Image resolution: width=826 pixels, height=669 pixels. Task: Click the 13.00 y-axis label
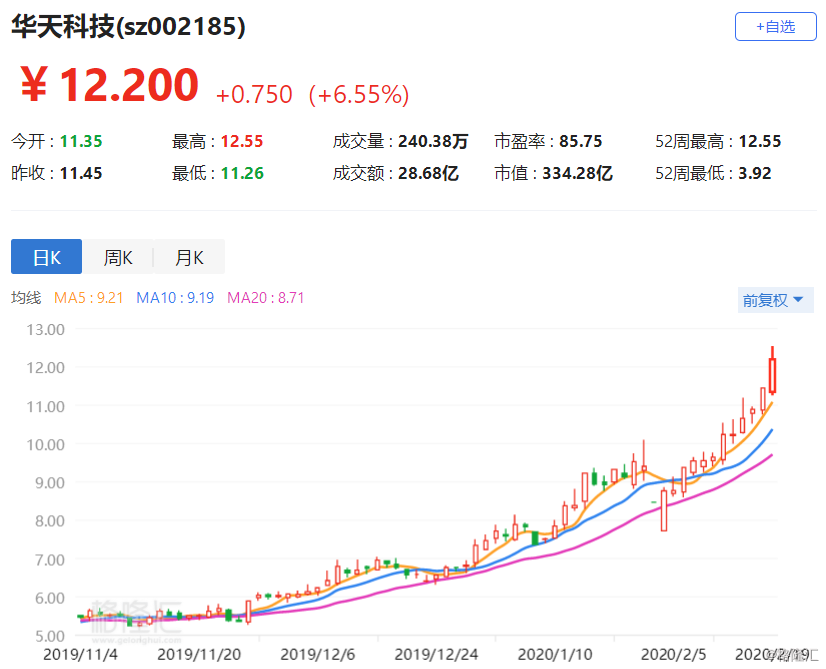pos(46,330)
